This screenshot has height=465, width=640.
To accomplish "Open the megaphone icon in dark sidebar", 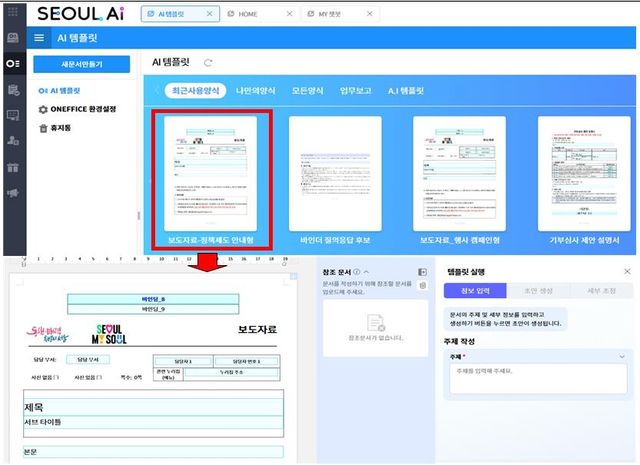I will click(13, 193).
